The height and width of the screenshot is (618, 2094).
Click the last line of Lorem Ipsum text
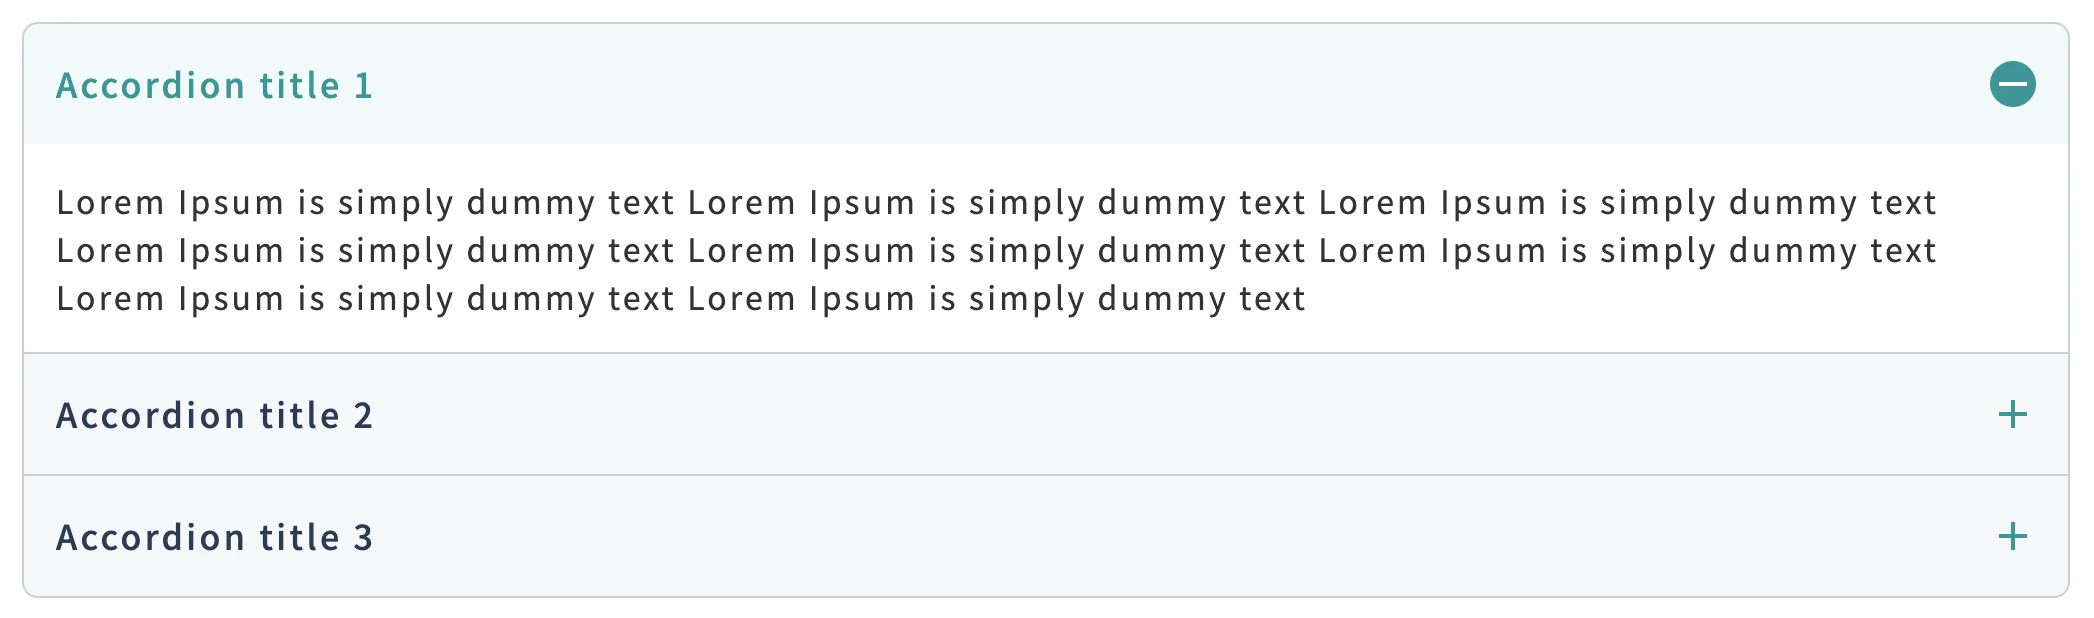680,299
